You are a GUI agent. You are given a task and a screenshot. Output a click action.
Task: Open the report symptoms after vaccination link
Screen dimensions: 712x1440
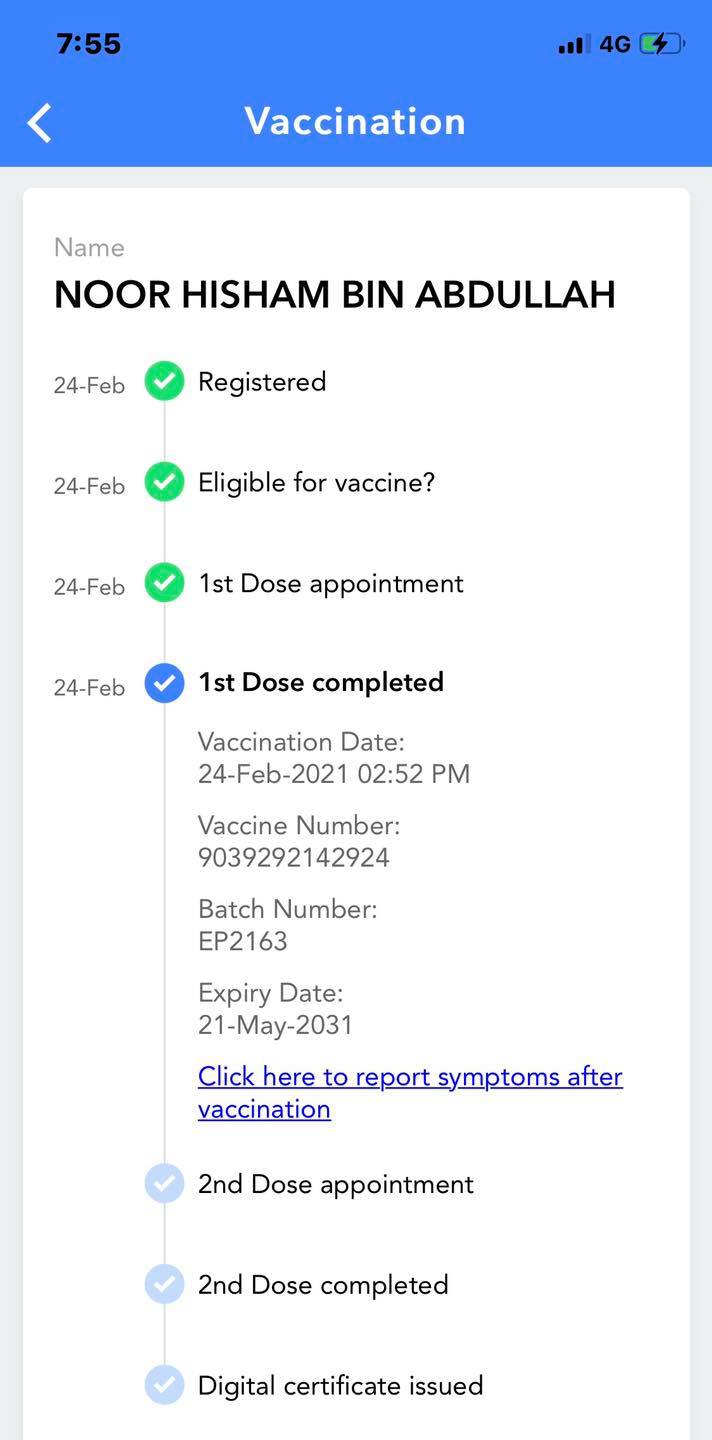pyautogui.click(x=410, y=1092)
